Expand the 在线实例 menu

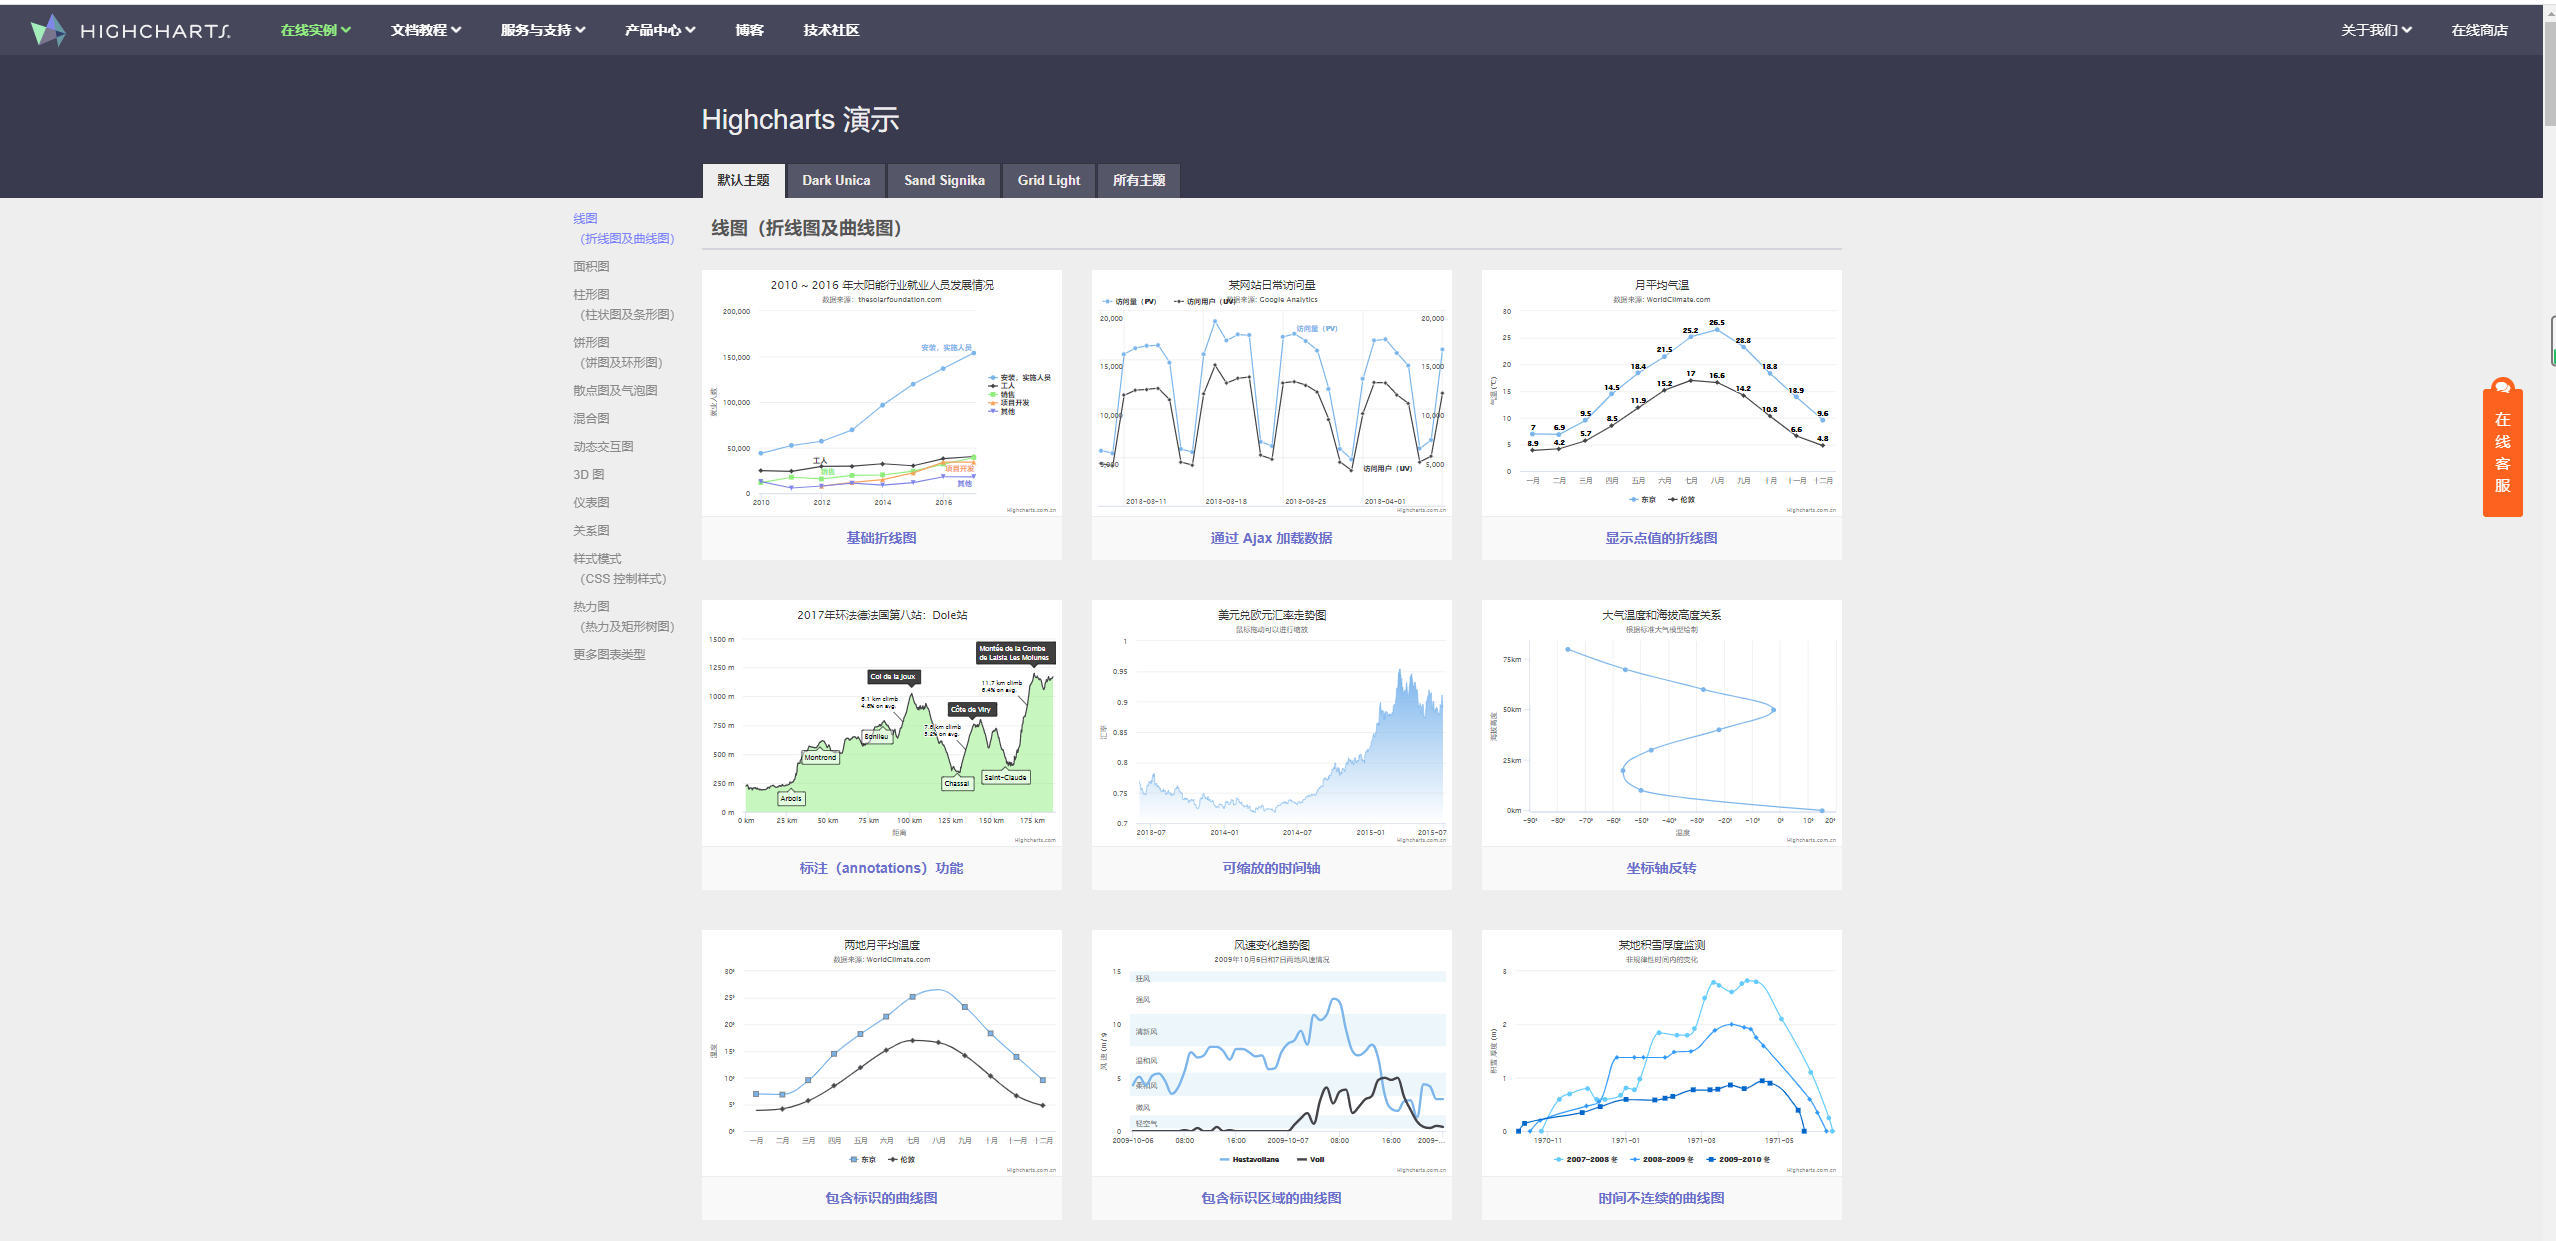[x=315, y=30]
